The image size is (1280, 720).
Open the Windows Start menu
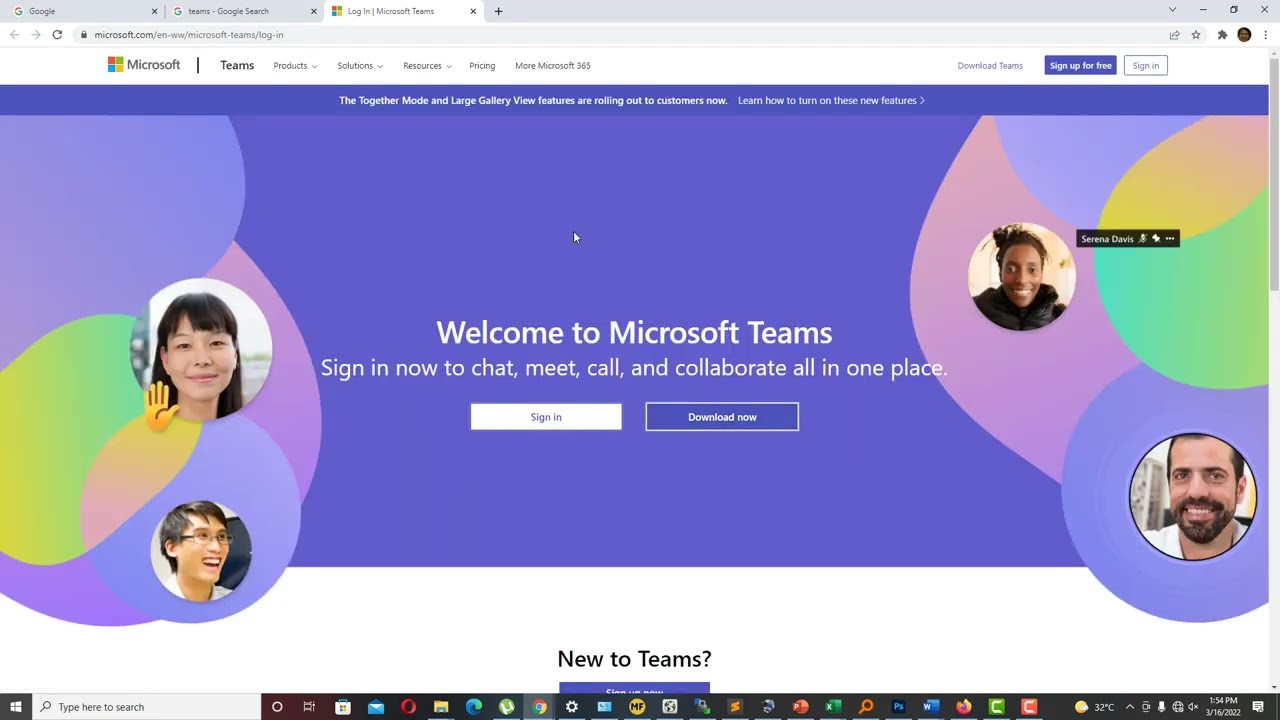coord(15,707)
